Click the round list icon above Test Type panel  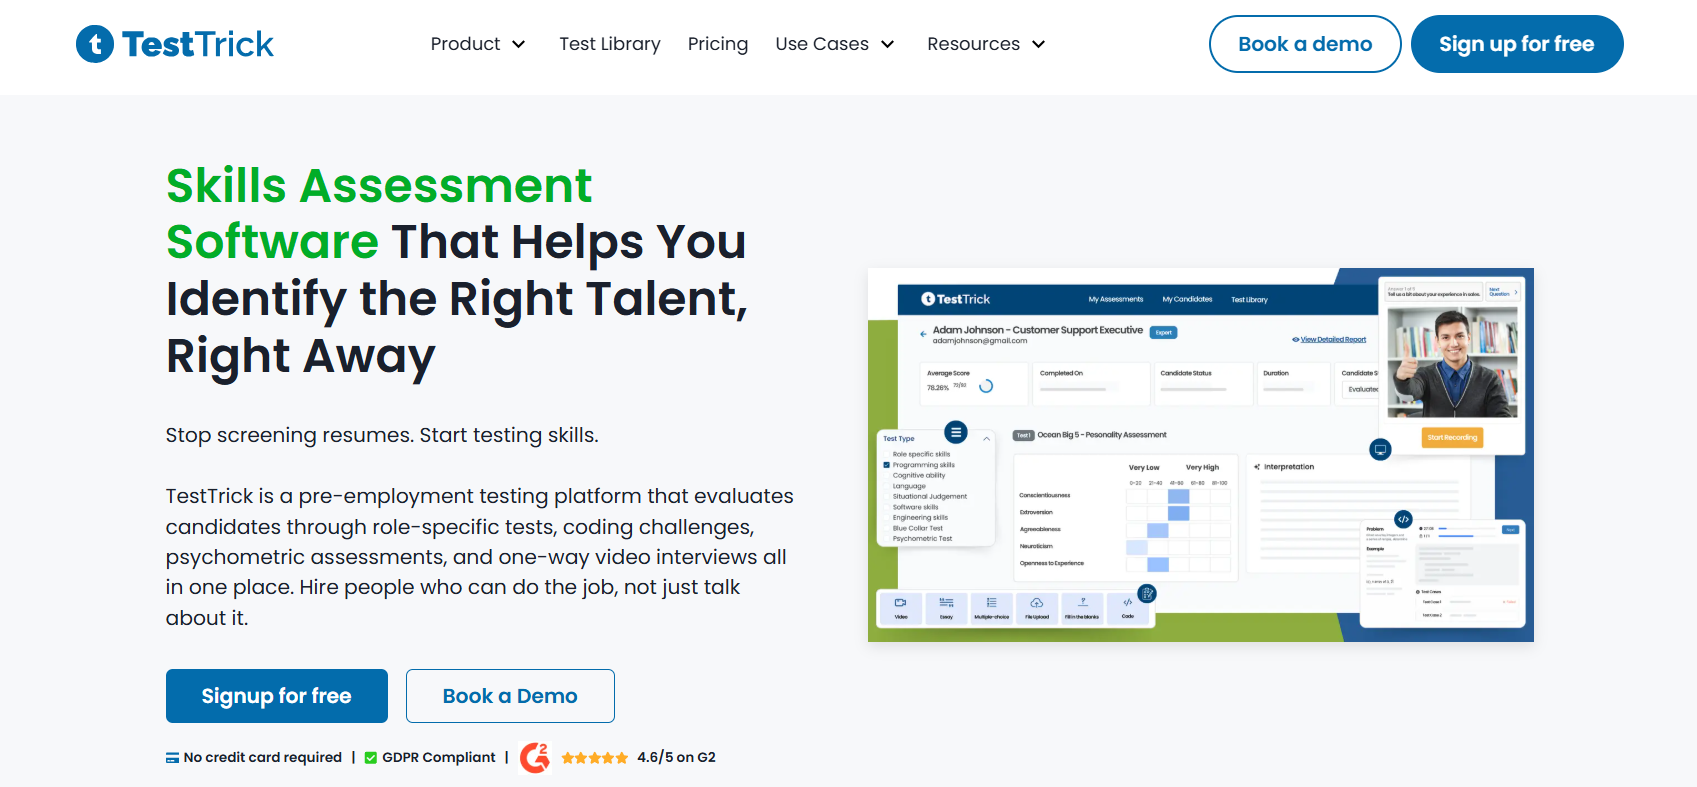tap(956, 432)
